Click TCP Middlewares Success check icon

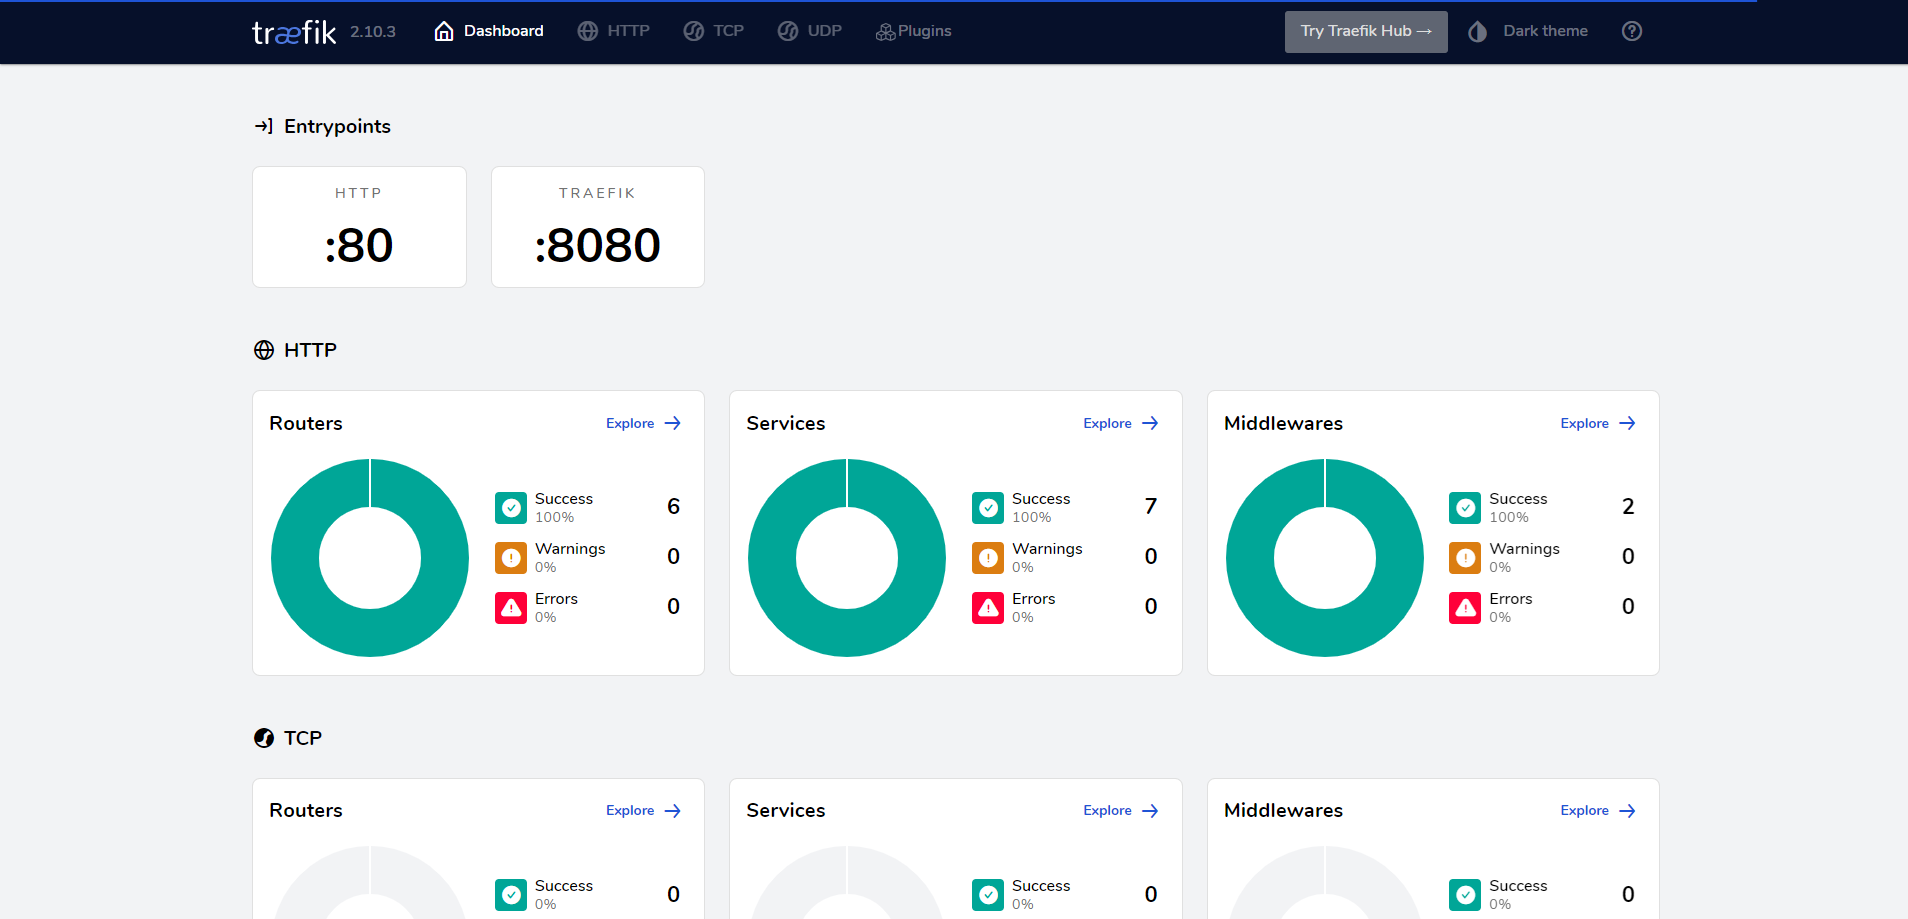pyautogui.click(x=1465, y=895)
